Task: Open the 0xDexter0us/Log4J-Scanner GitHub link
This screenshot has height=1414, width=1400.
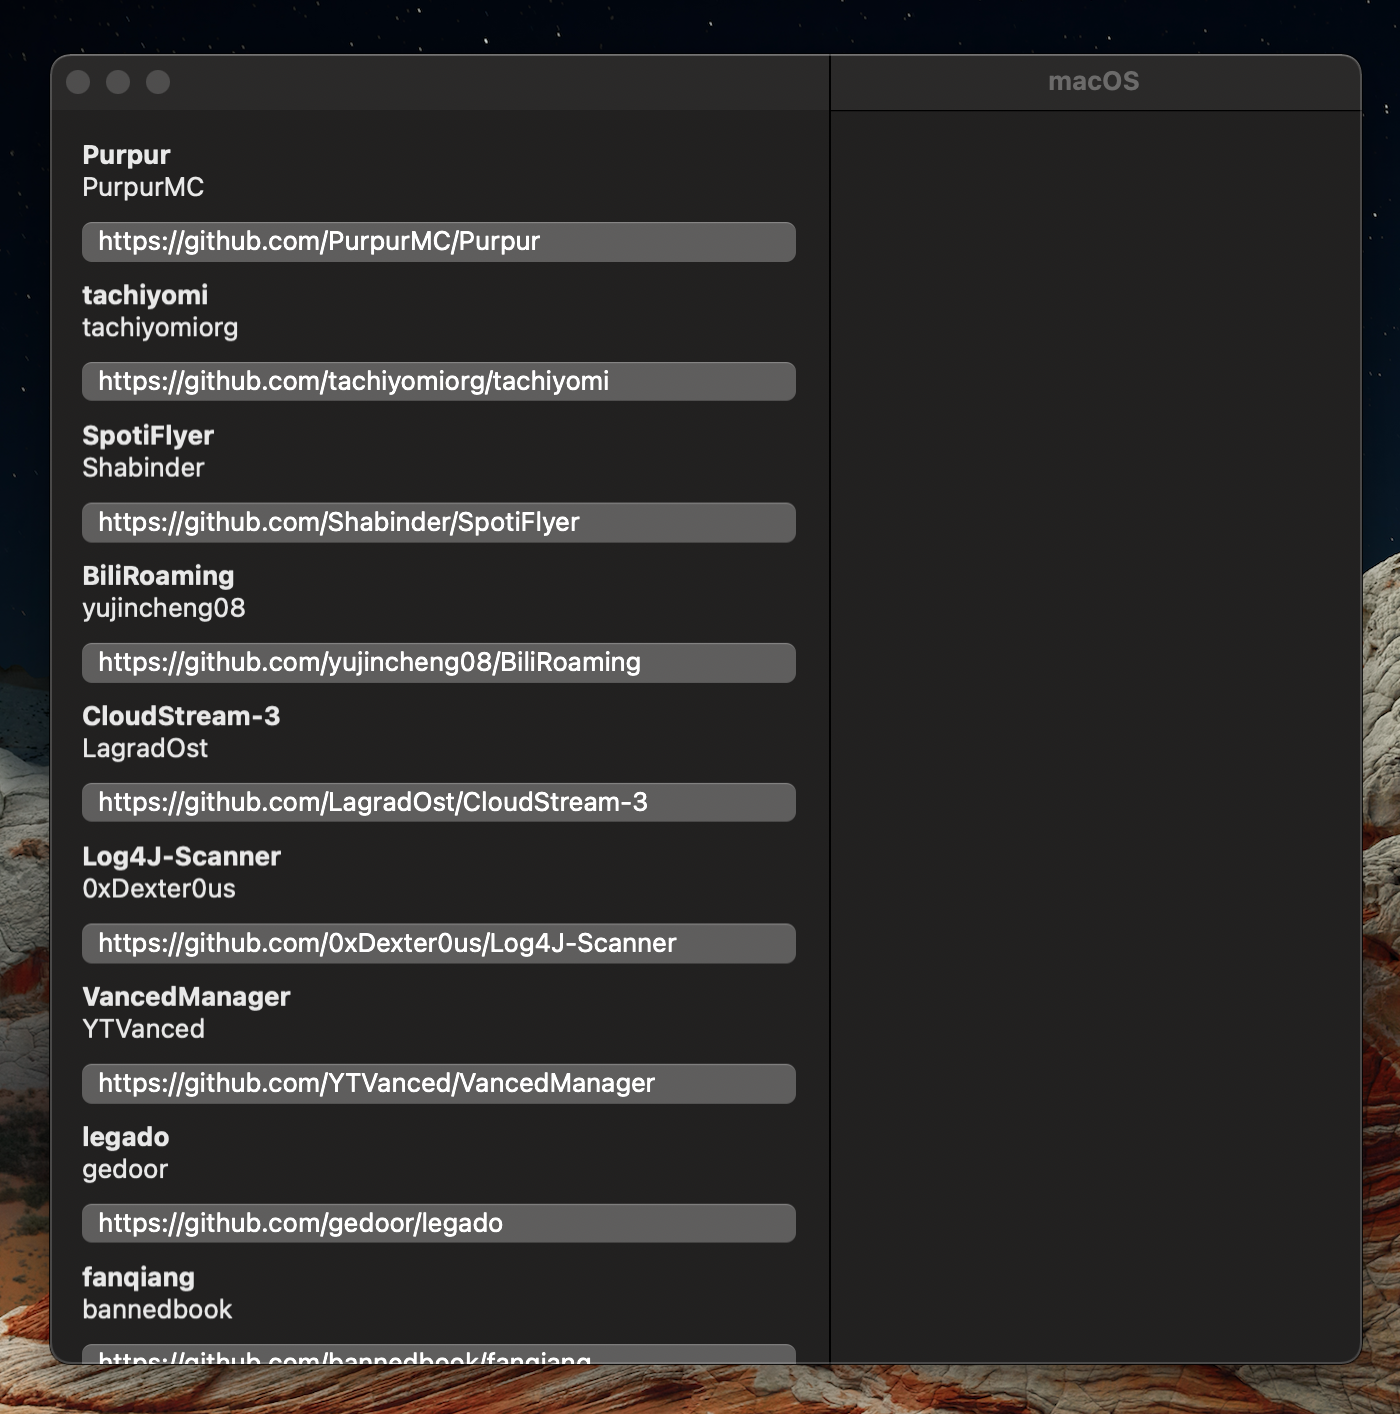Action: coord(438,943)
